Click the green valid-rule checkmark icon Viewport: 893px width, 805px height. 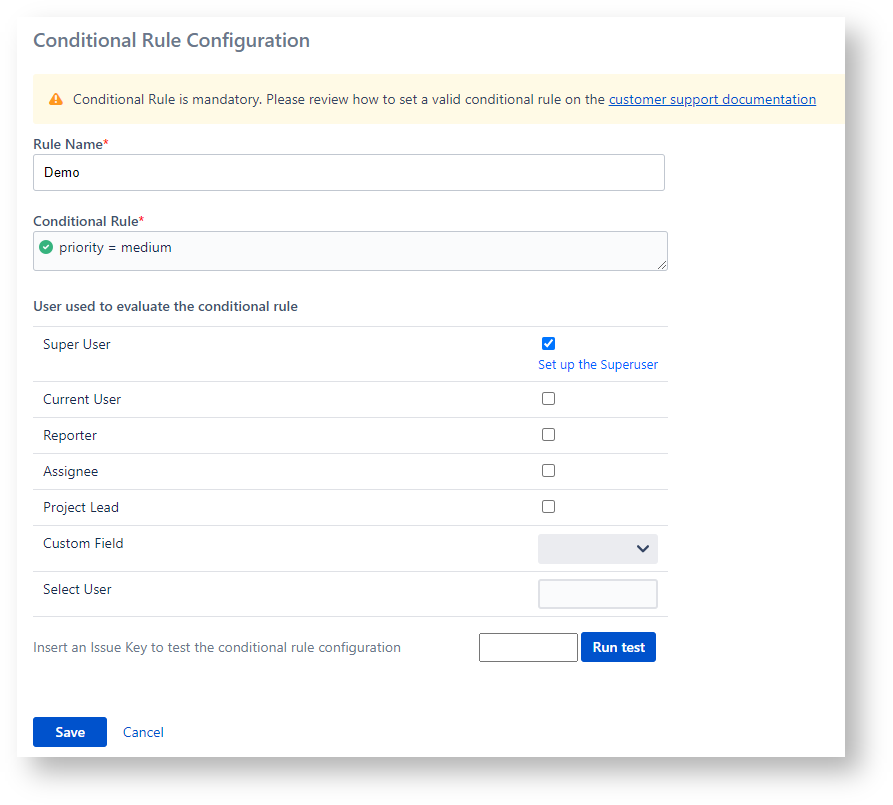pyautogui.click(x=46, y=247)
